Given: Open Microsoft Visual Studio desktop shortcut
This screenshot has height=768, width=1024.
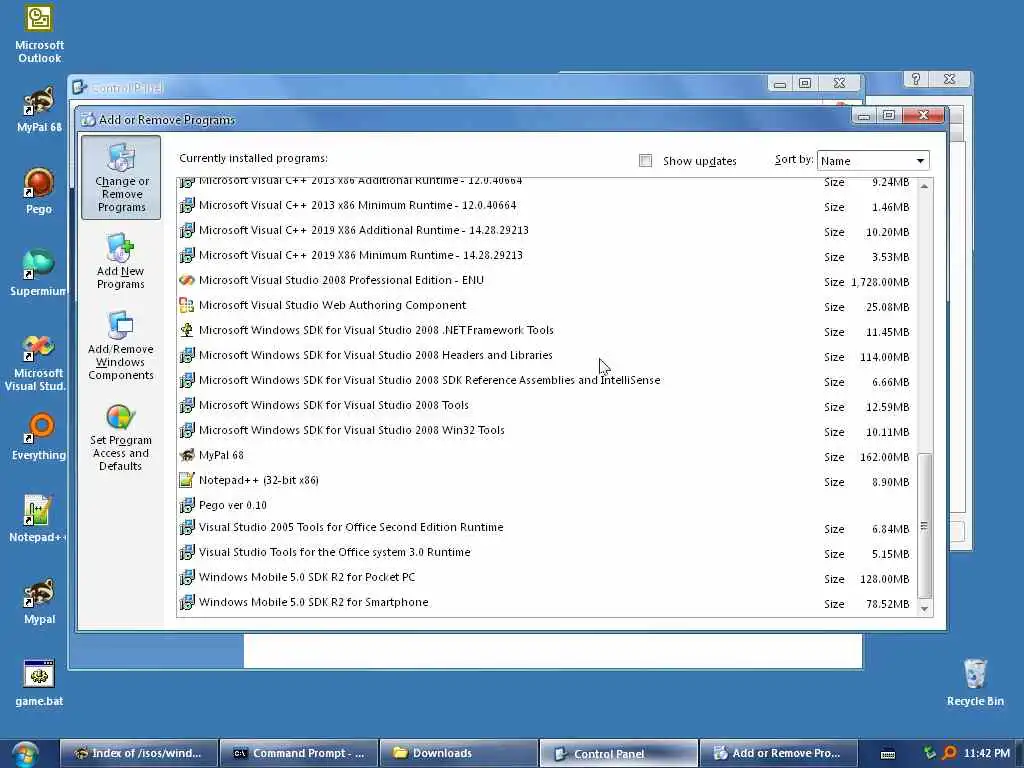Looking at the screenshot, I should tap(36, 362).
